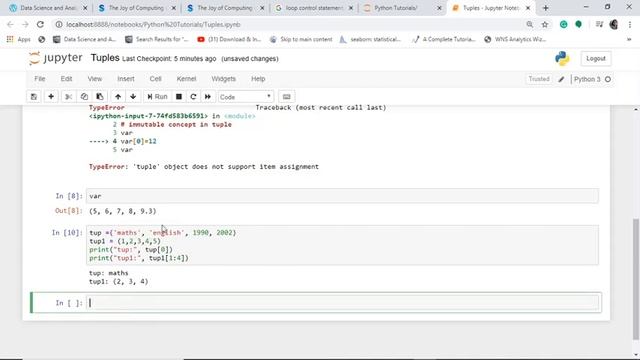Open the Chrome three-dot menu
640x360 pixels.
(x=629, y=24)
